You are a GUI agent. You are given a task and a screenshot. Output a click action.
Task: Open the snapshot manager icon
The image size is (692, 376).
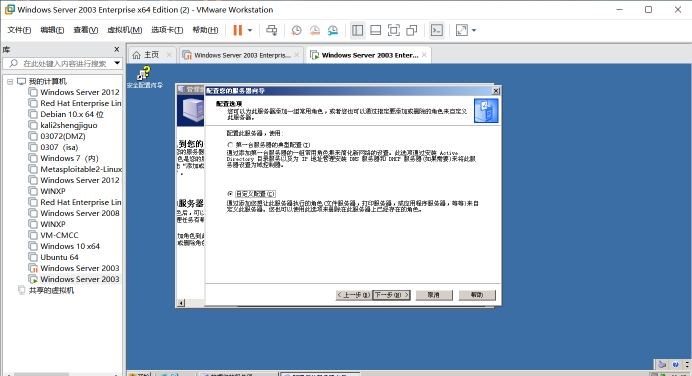tap(333, 30)
